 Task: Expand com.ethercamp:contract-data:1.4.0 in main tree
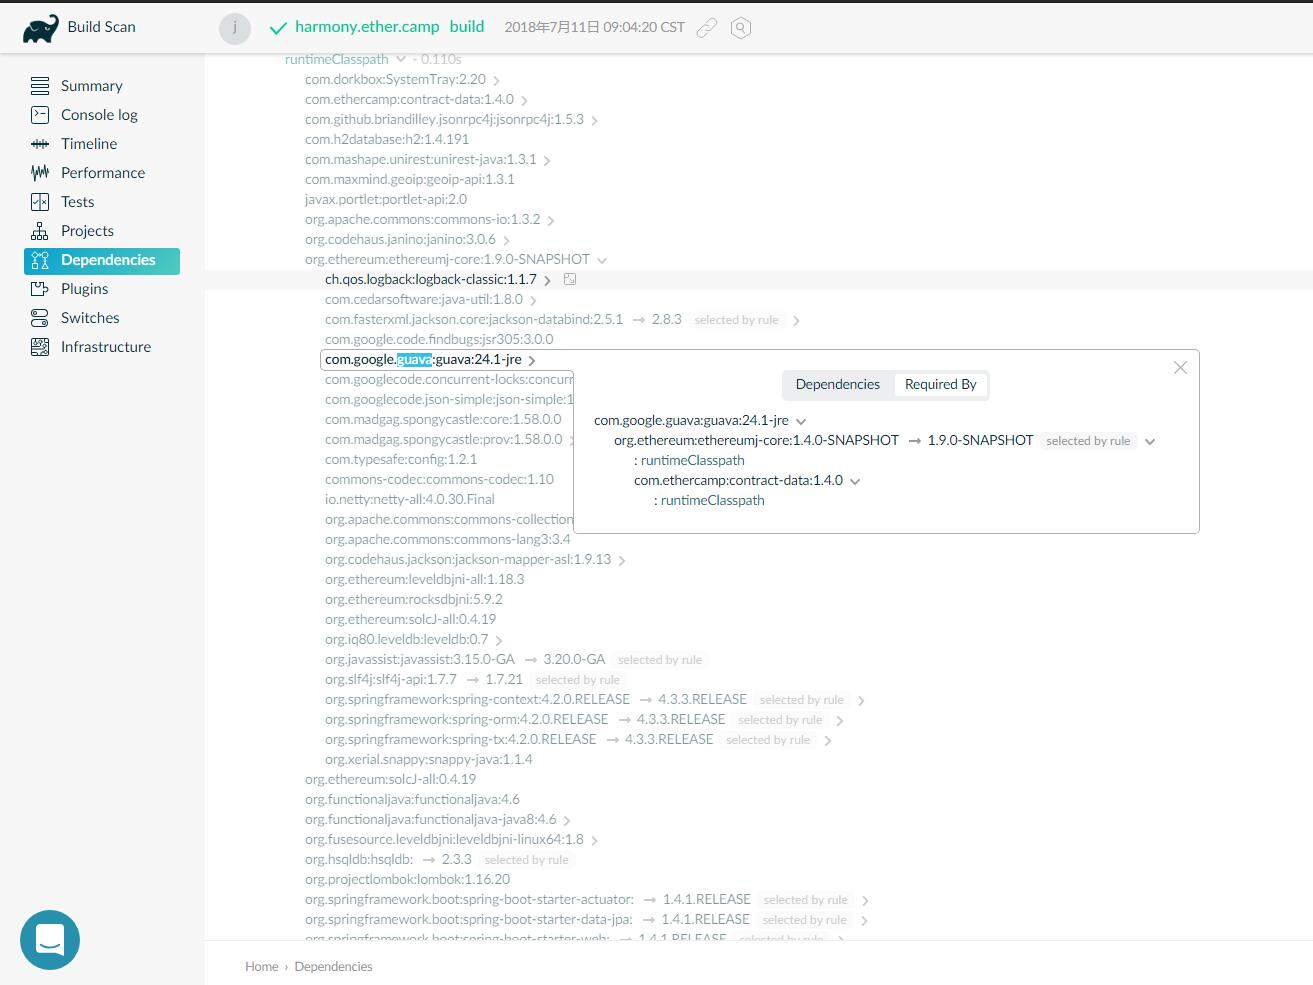[x=525, y=100]
